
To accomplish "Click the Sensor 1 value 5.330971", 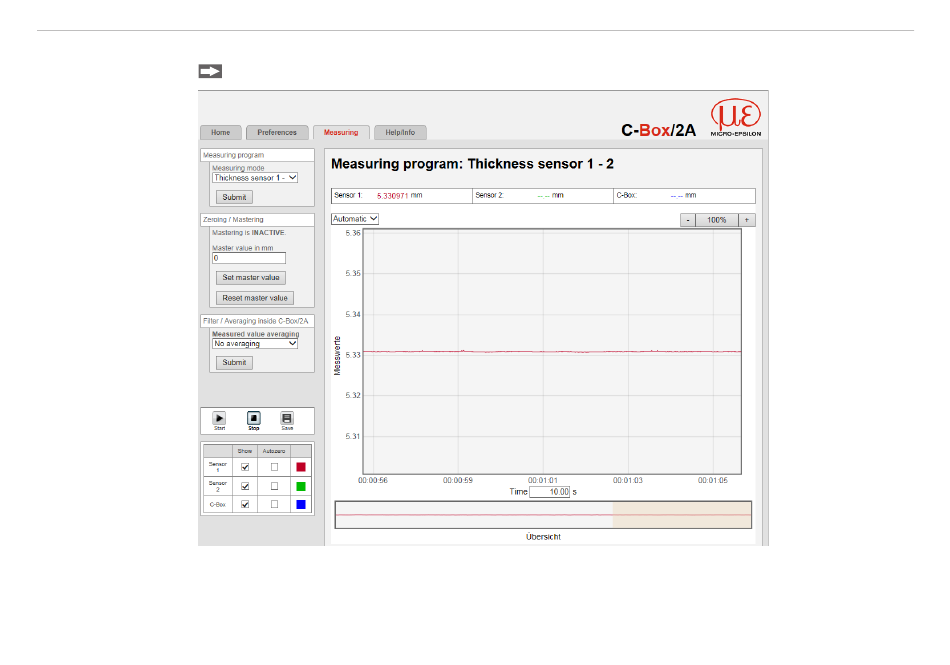I will 393,196.
